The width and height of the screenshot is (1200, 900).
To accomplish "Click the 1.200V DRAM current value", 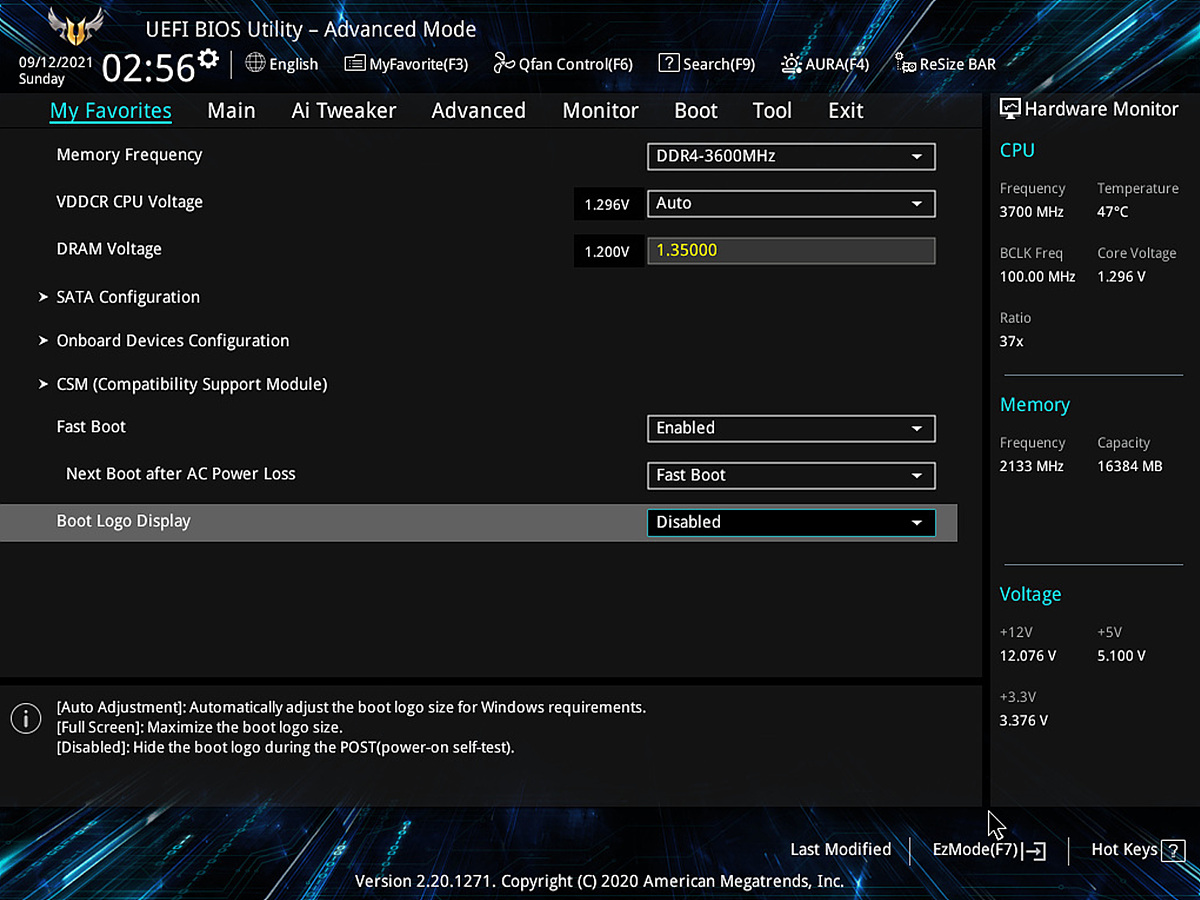I will click(607, 251).
